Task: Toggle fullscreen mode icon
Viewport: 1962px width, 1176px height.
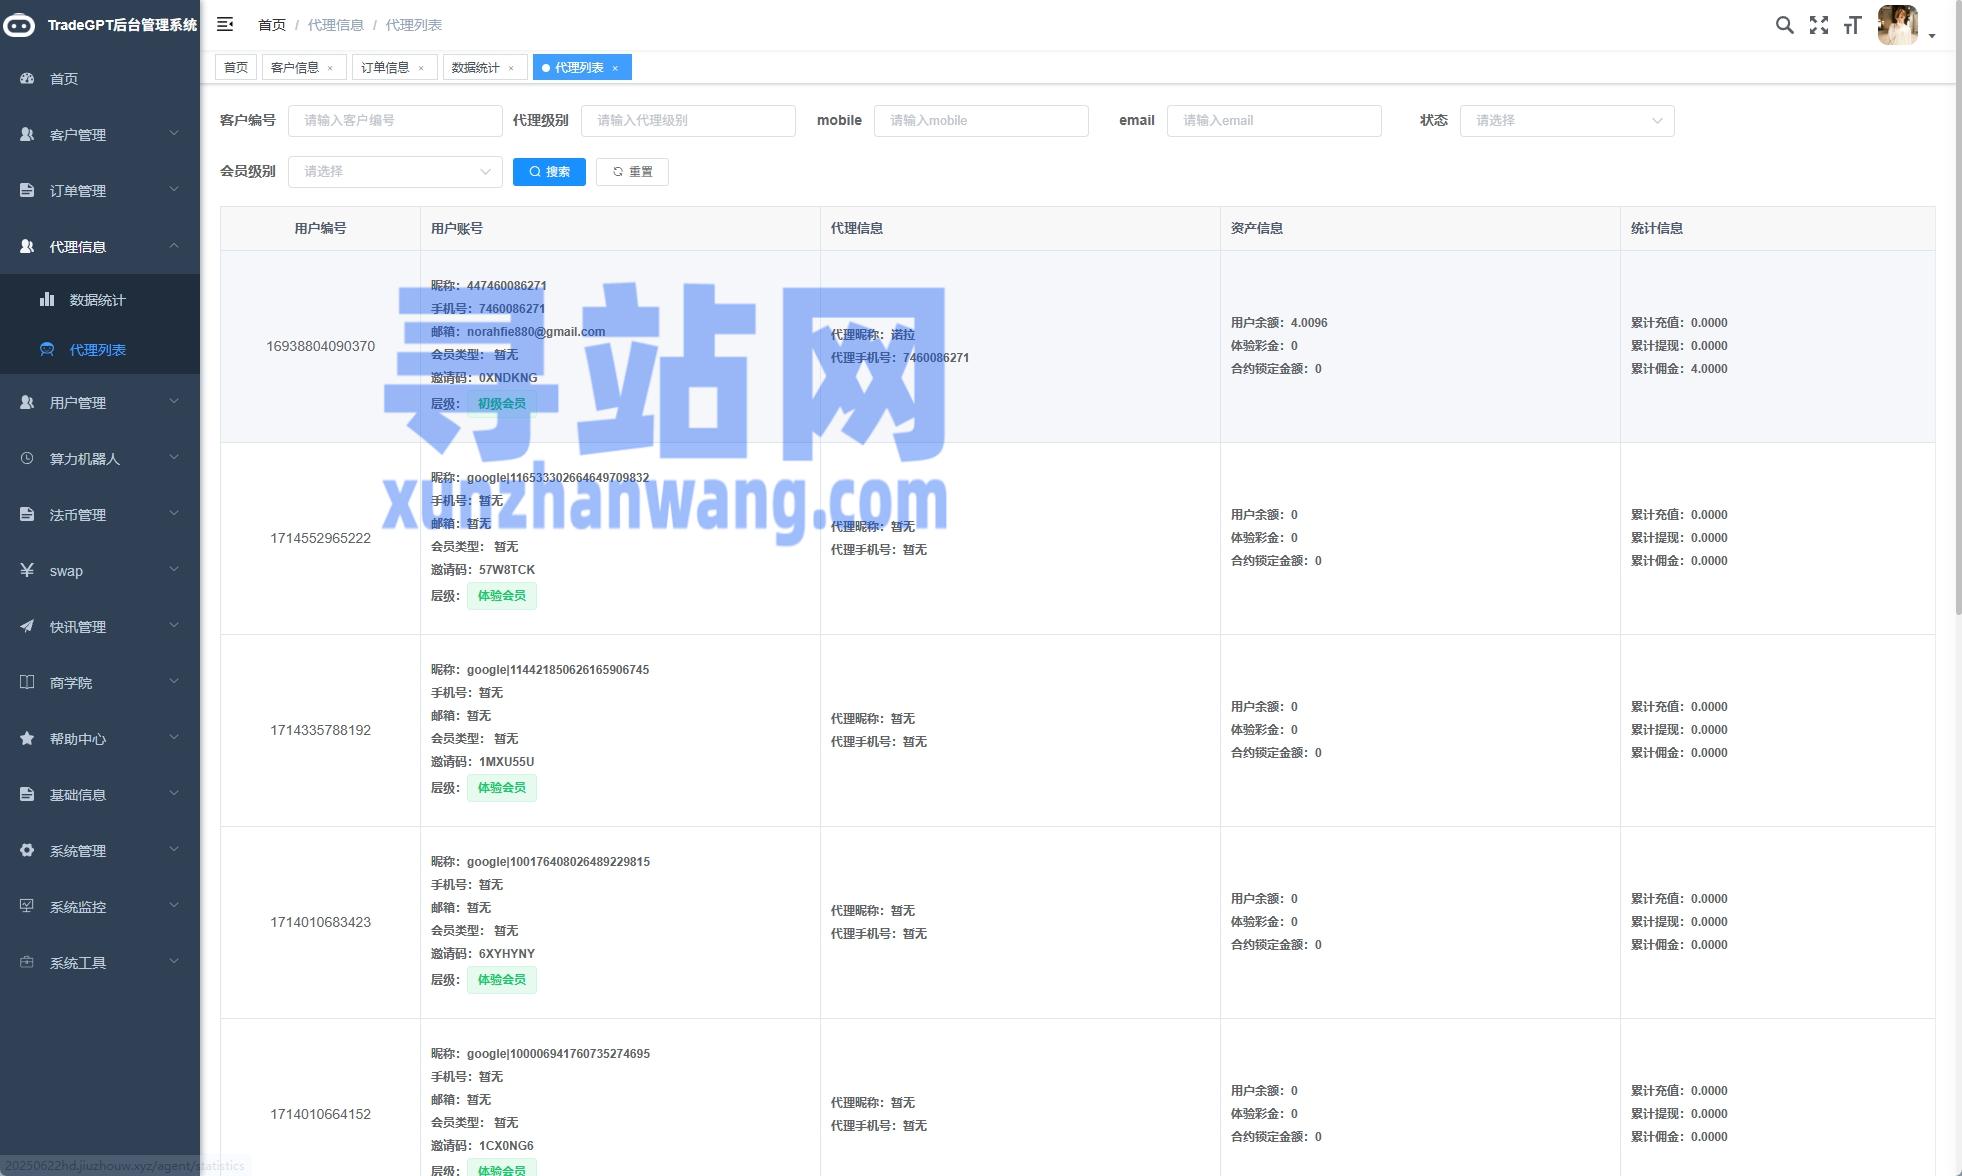Action: coord(1818,25)
